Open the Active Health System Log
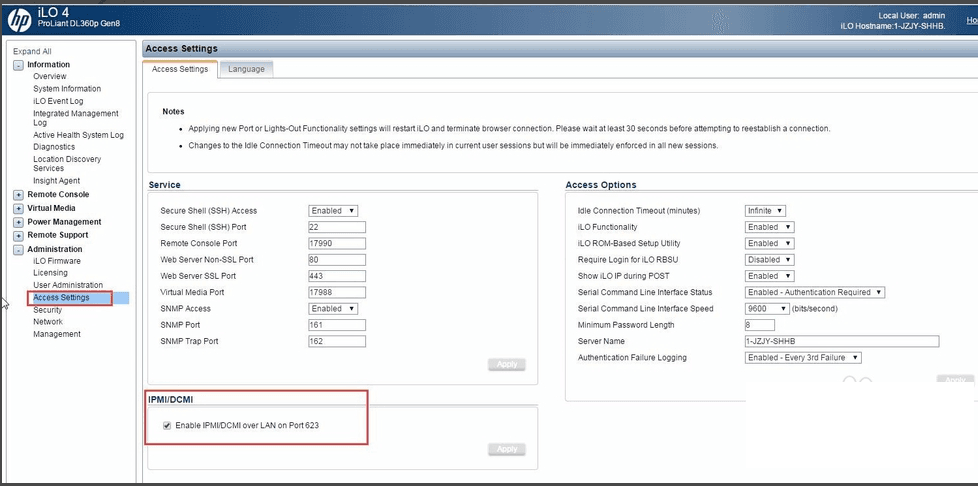 (x=79, y=135)
